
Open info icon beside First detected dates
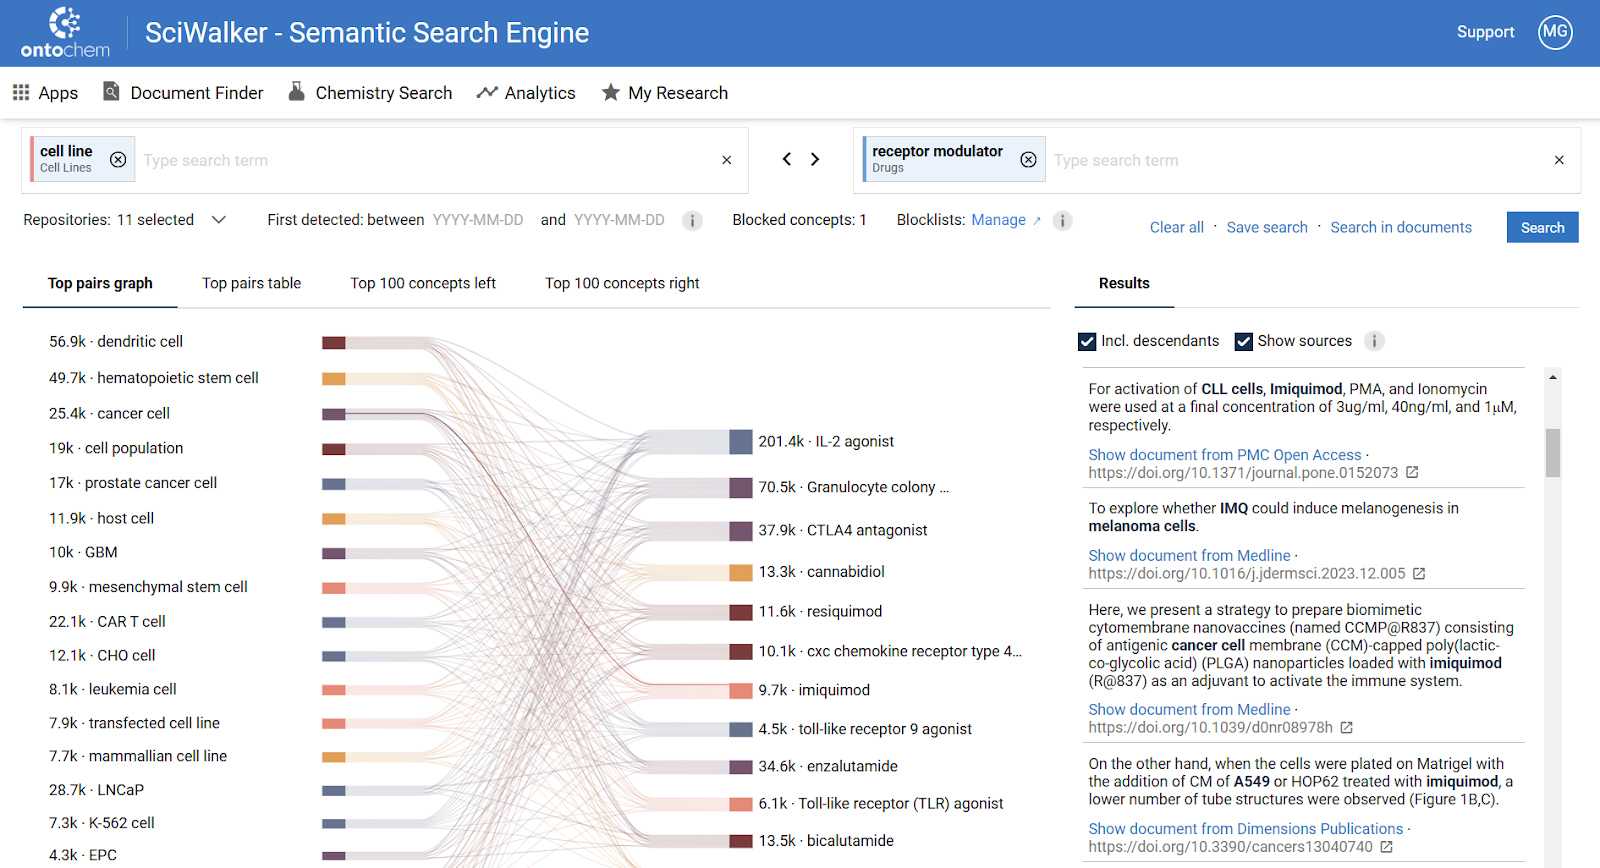pos(692,221)
